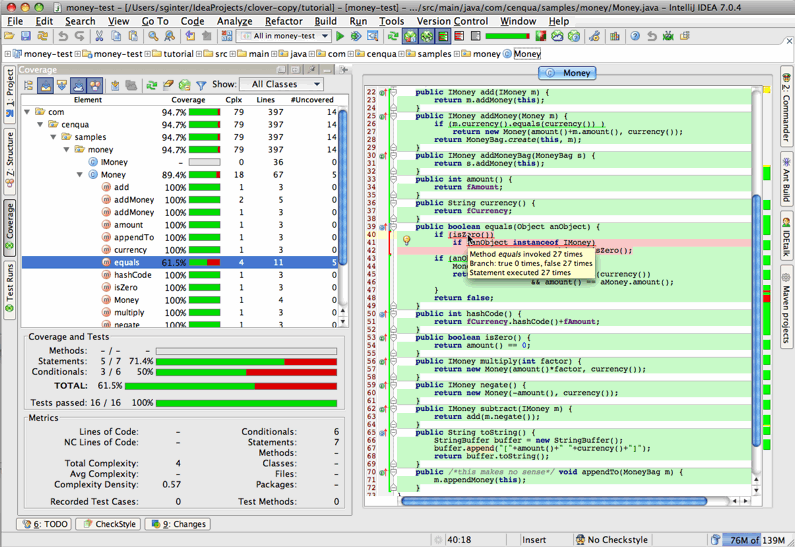Viewport: 795px width, 547px height.
Task: Select the hashCode method in coverage tree
Action: pyautogui.click(x=132, y=275)
